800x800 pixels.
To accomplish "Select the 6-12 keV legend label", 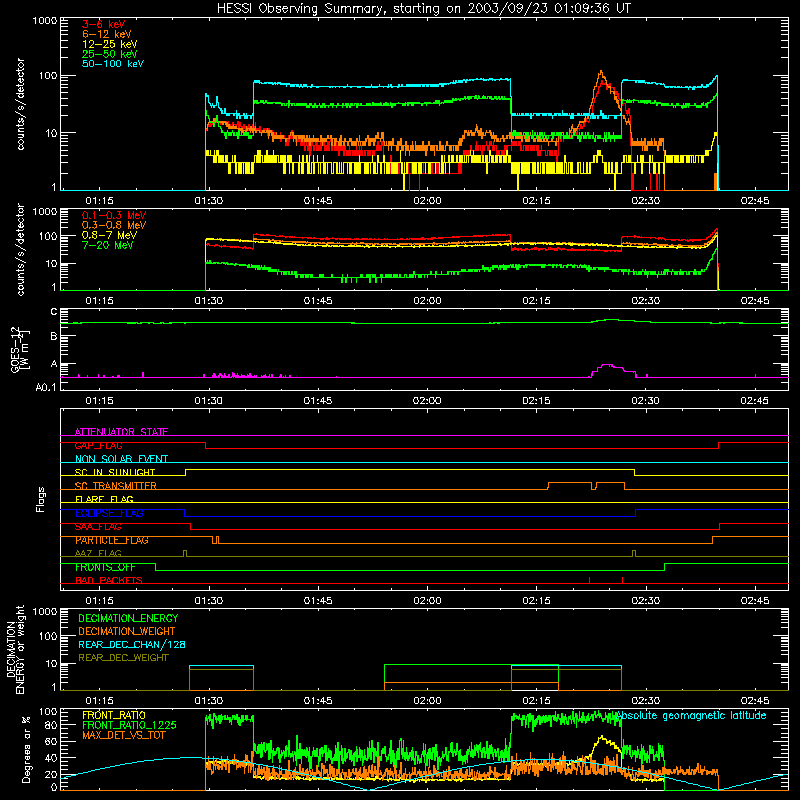I will 107,34.
